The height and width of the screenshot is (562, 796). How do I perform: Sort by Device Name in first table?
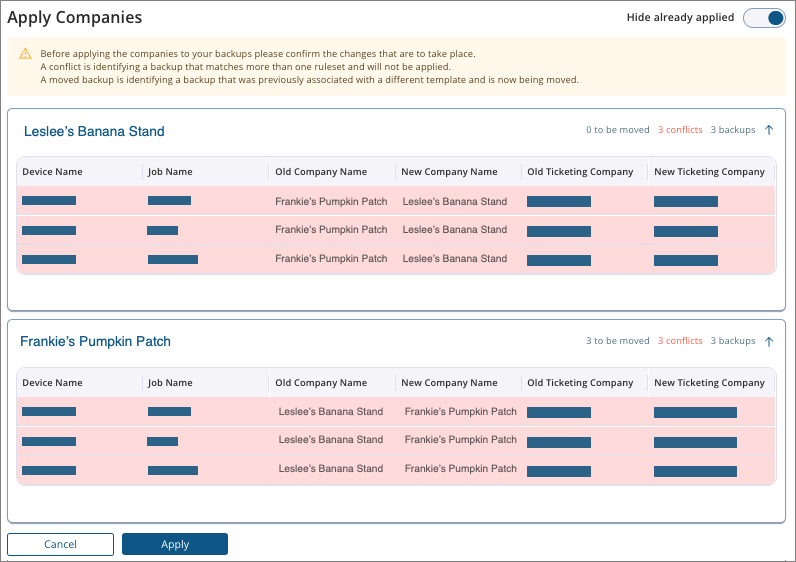coord(52,172)
